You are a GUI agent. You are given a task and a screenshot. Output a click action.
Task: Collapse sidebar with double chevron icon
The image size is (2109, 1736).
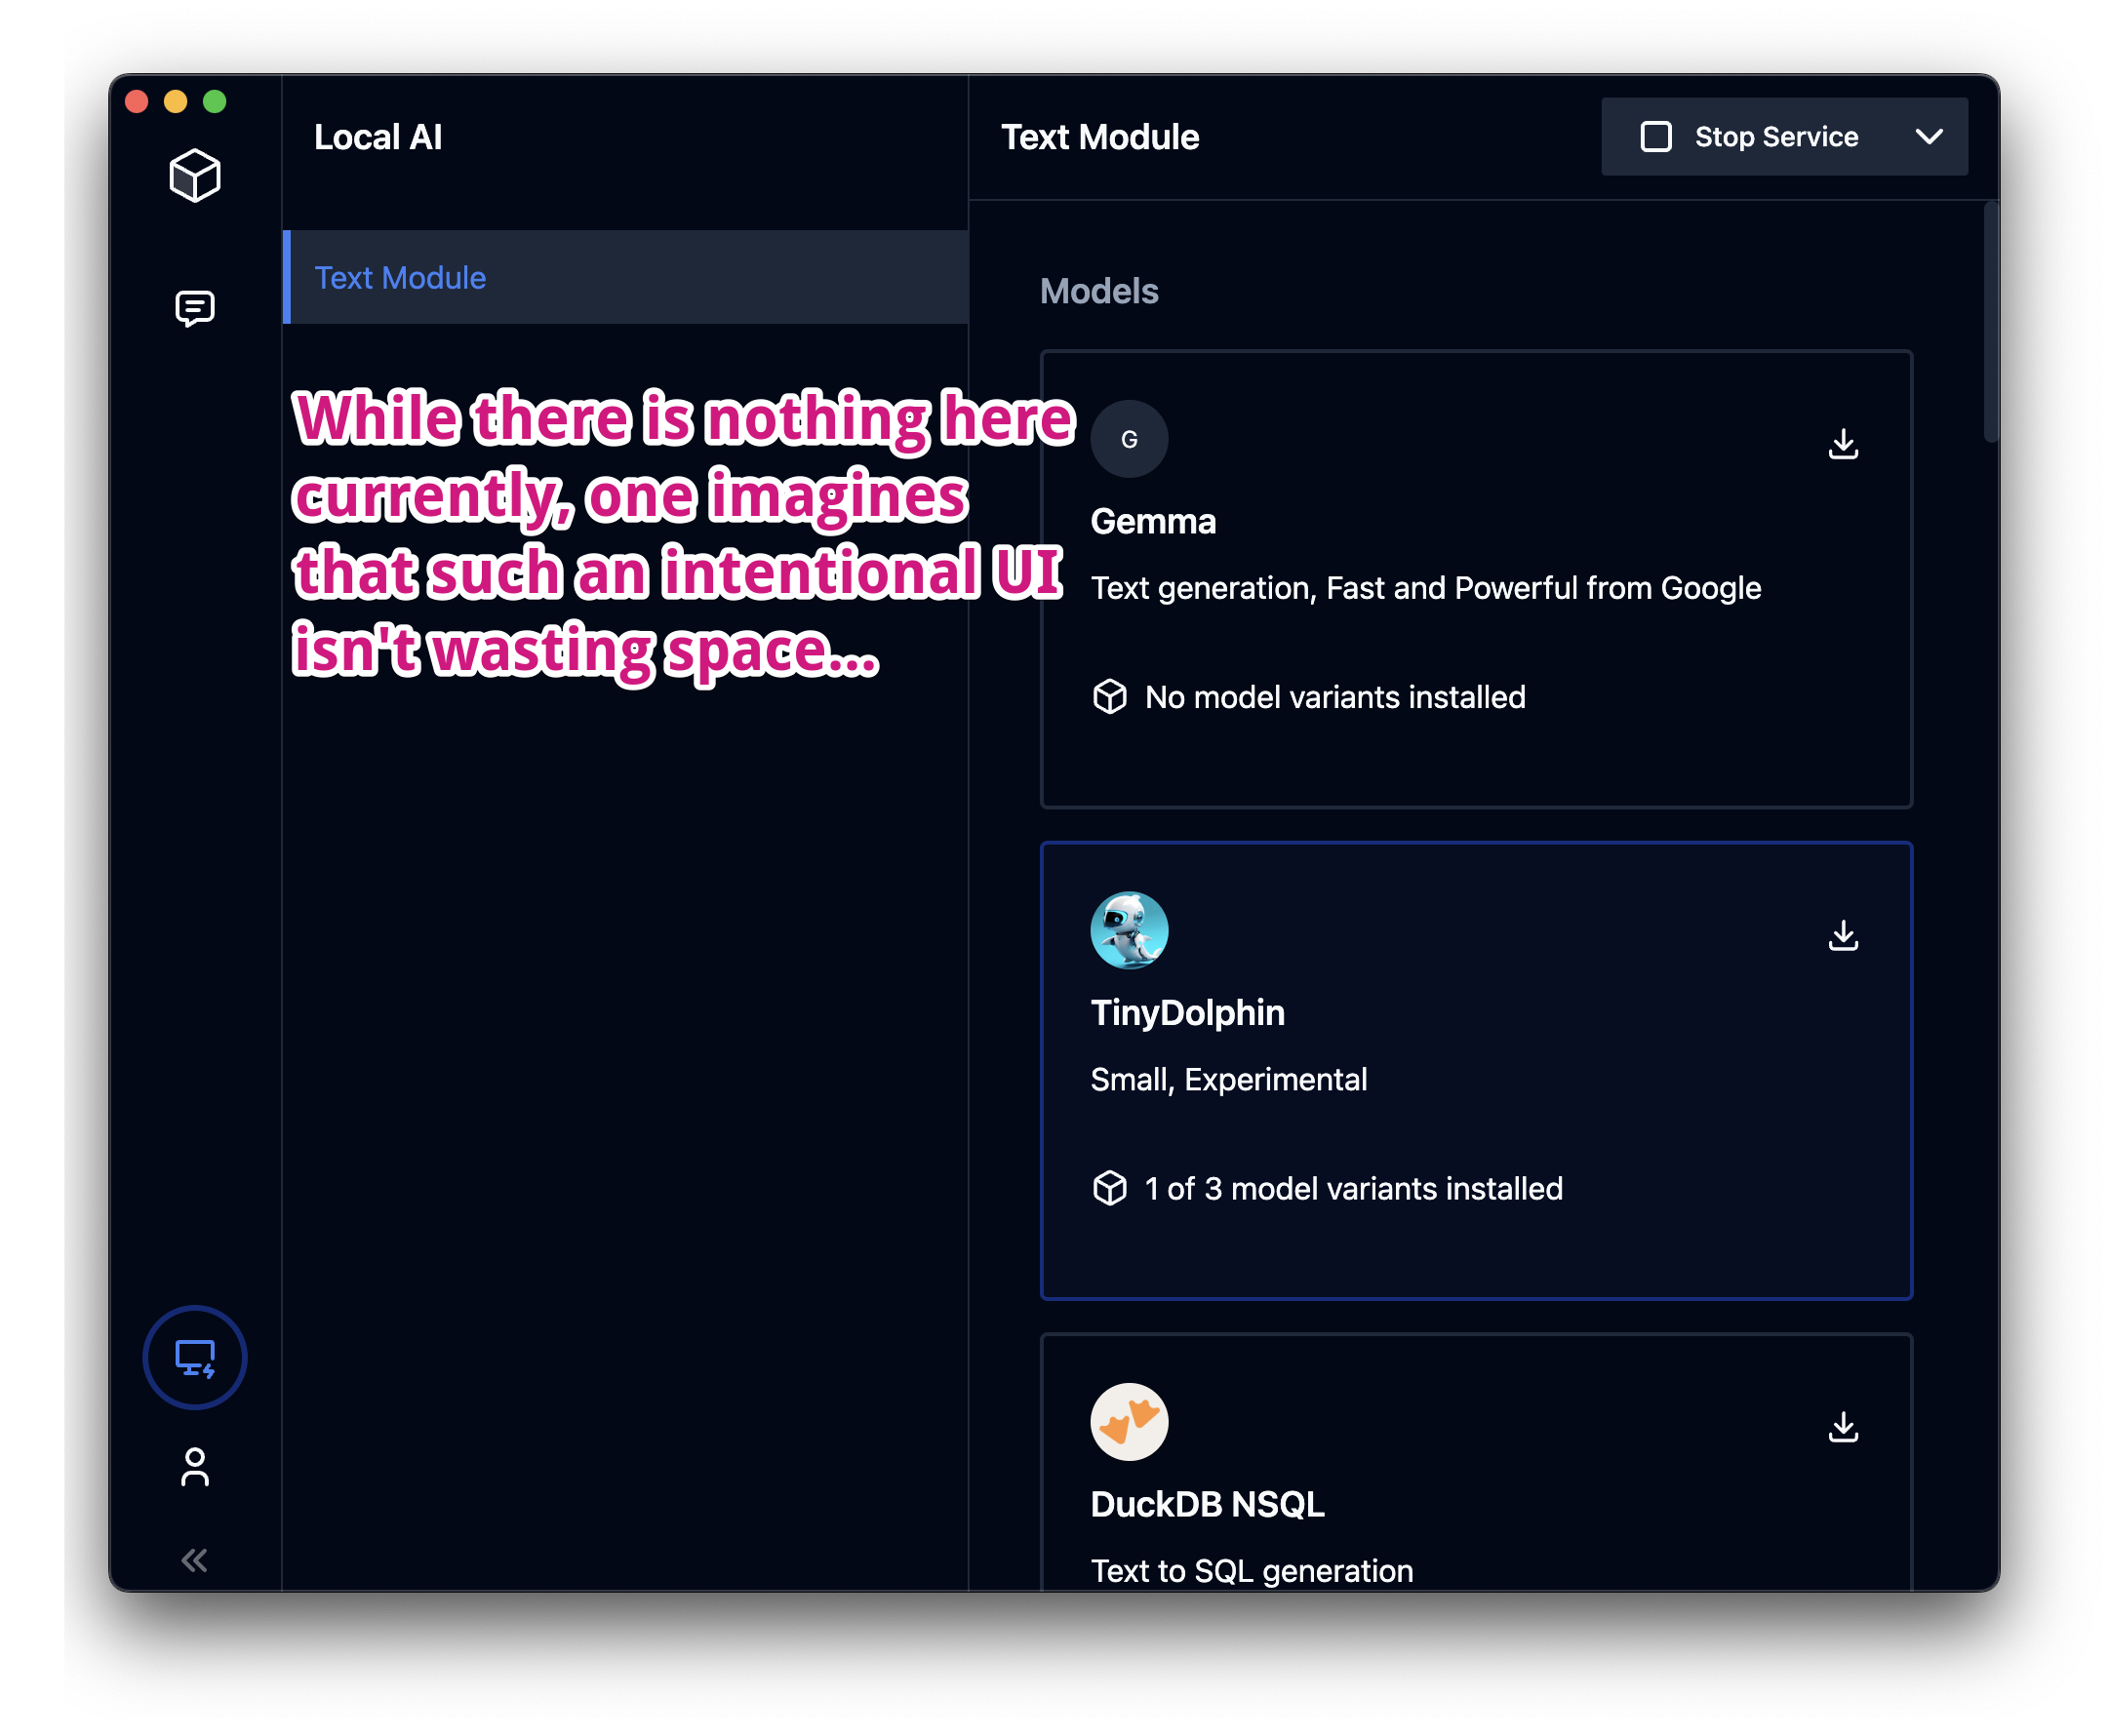pos(194,1559)
